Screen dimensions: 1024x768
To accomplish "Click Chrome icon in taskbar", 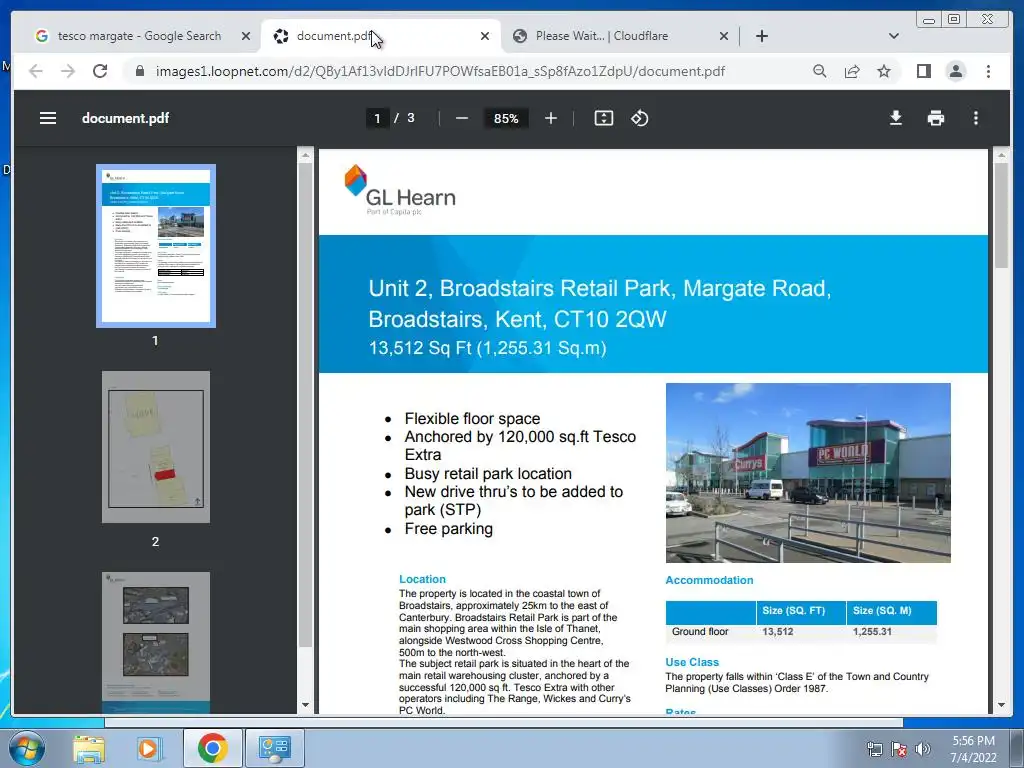I will point(212,748).
